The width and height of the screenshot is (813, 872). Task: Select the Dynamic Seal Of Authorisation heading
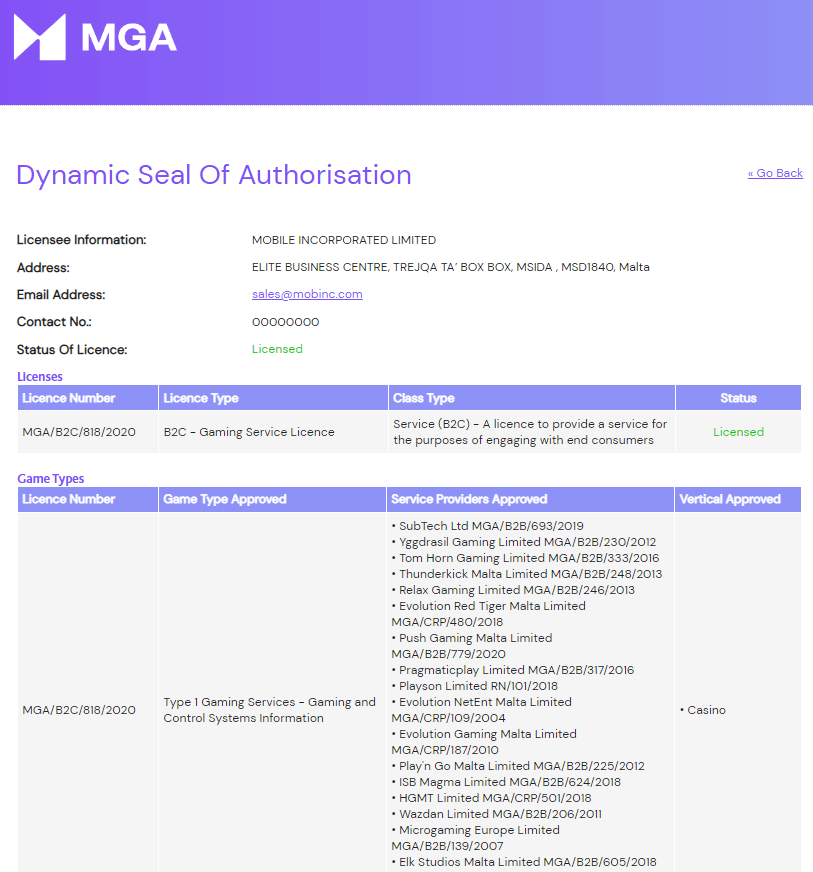tap(214, 175)
